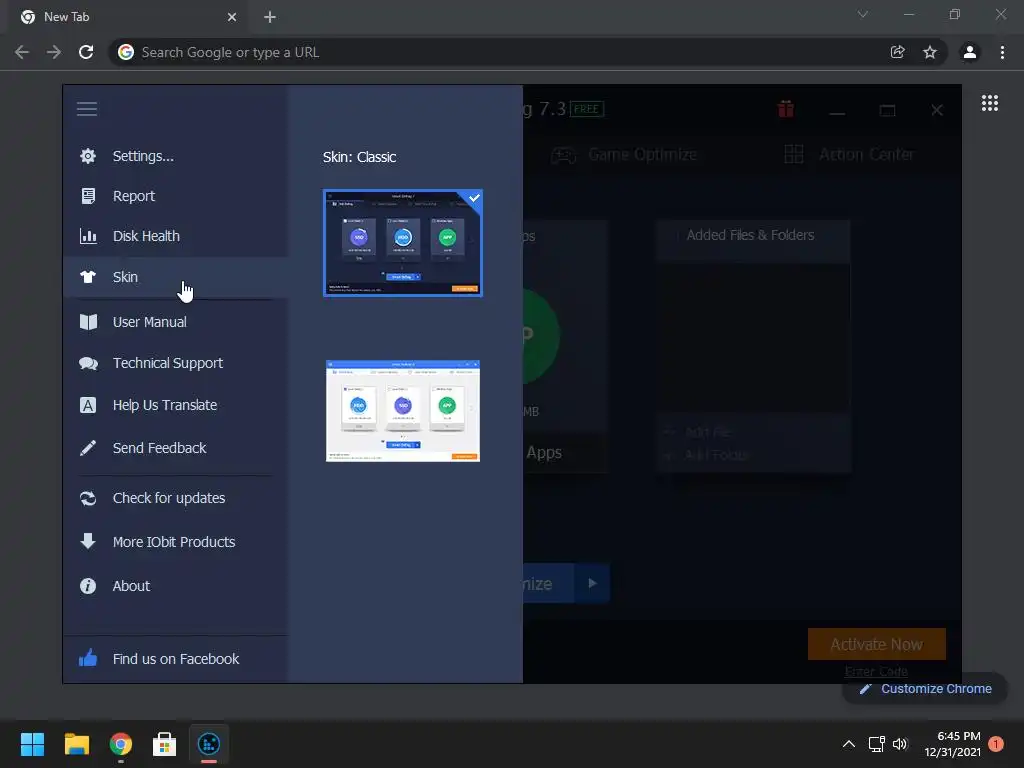The width and height of the screenshot is (1024, 768).
Task: Click the Skin t-shirt icon
Action: [x=88, y=277]
